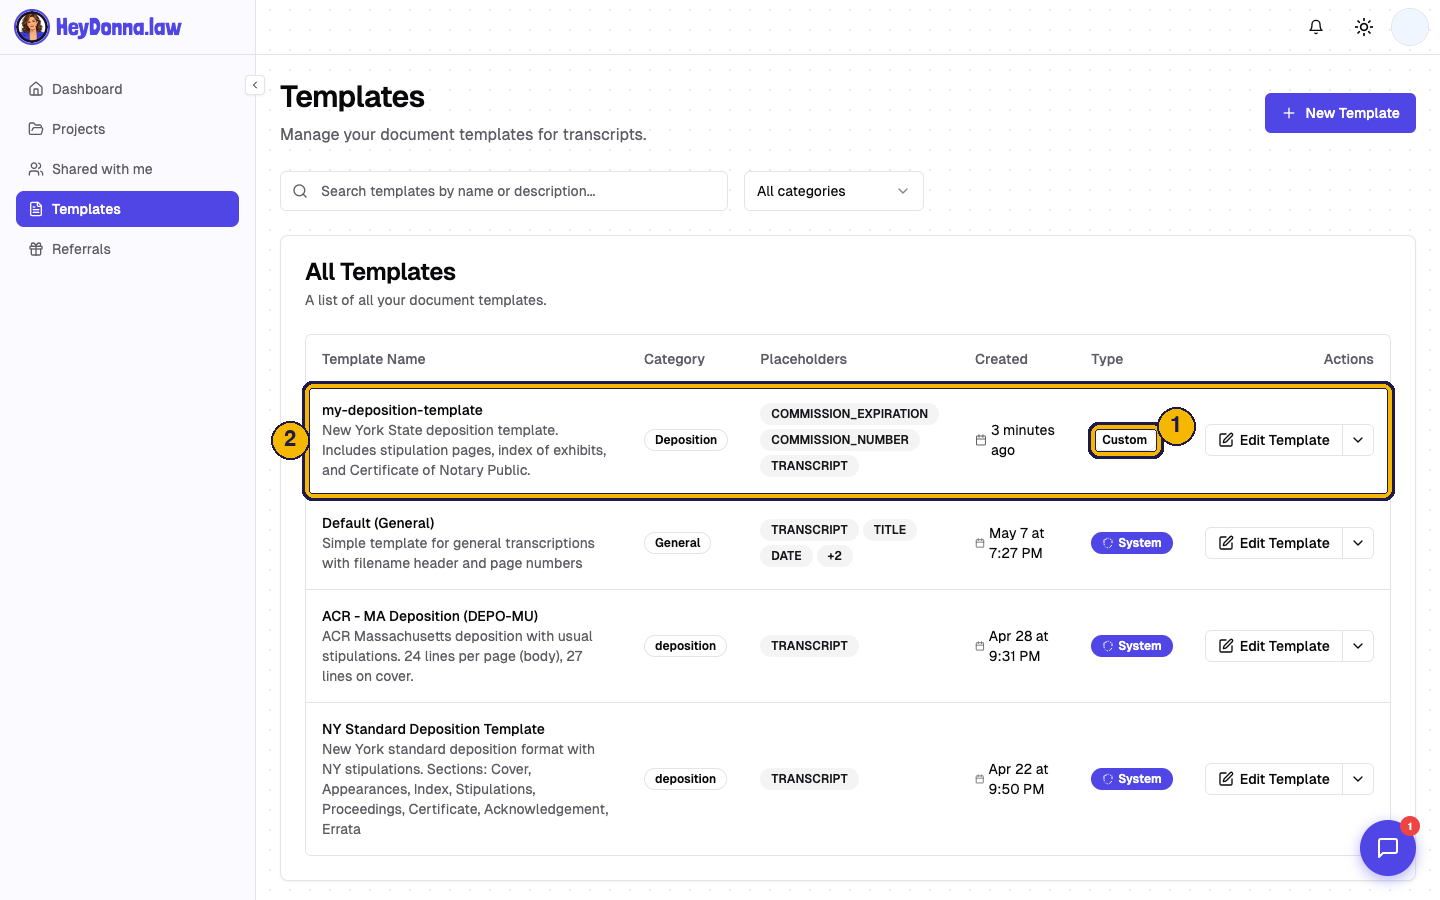
Task: Click the Deposition category badge of my-deposition-template
Action: click(x=686, y=440)
